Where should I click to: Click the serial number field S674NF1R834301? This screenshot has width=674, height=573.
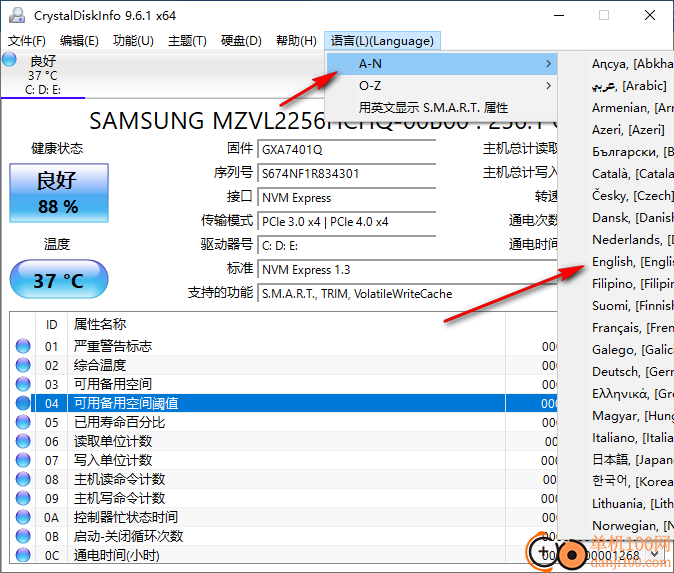[x=346, y=174]
